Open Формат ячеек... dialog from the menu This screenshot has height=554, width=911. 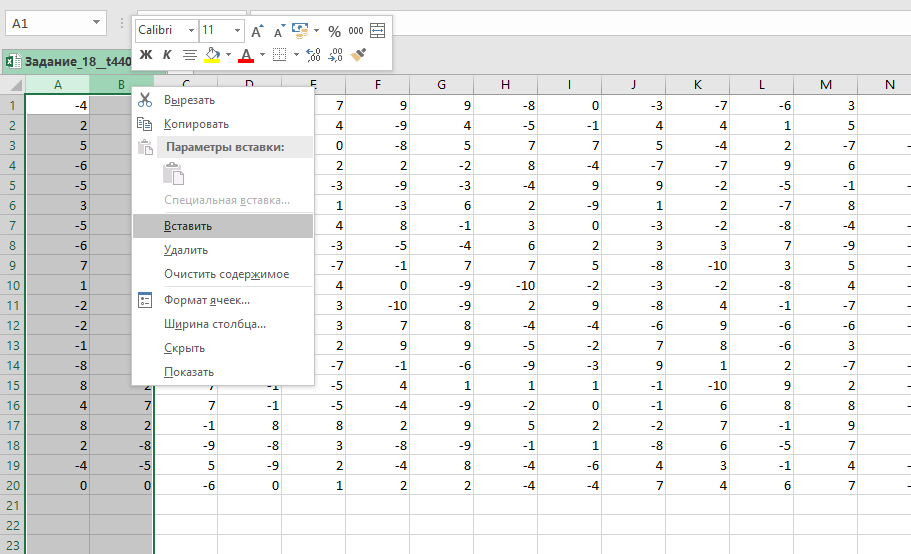coord(206,300)
